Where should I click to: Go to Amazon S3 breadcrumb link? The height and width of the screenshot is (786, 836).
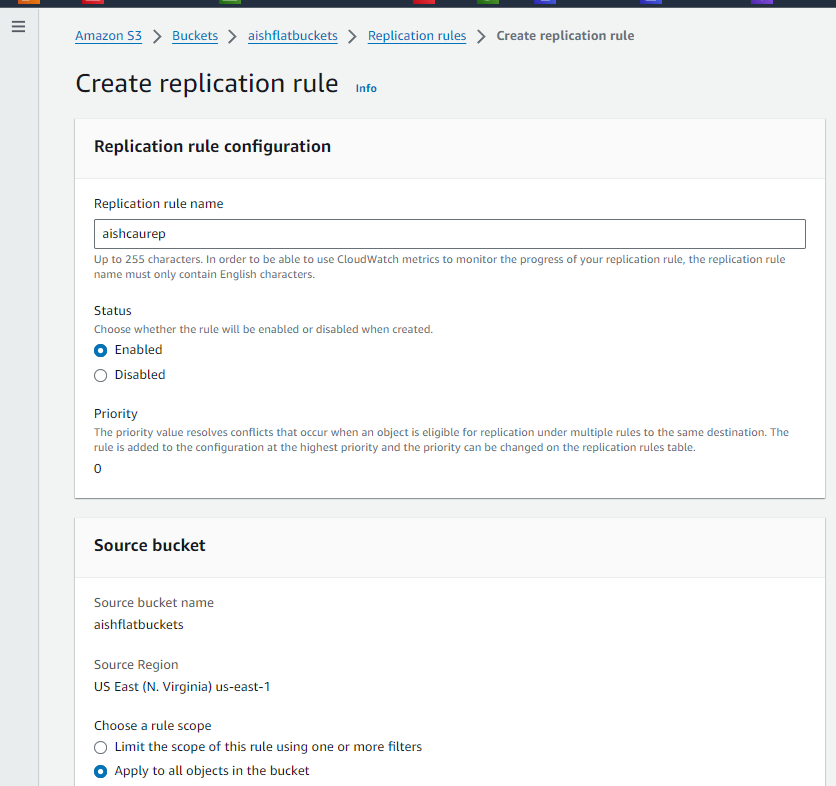(108, 36)
